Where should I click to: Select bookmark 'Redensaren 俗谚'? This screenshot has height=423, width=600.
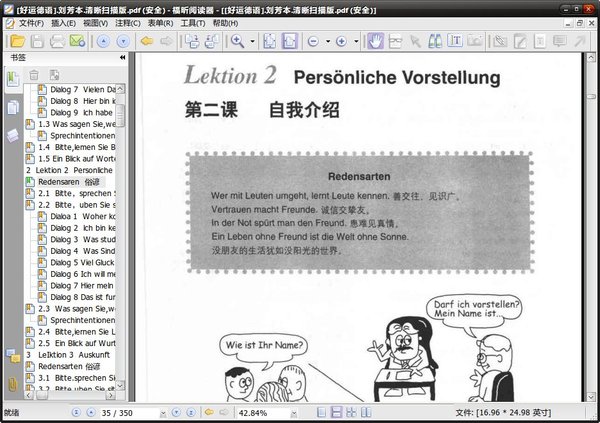tap(69, 182)
